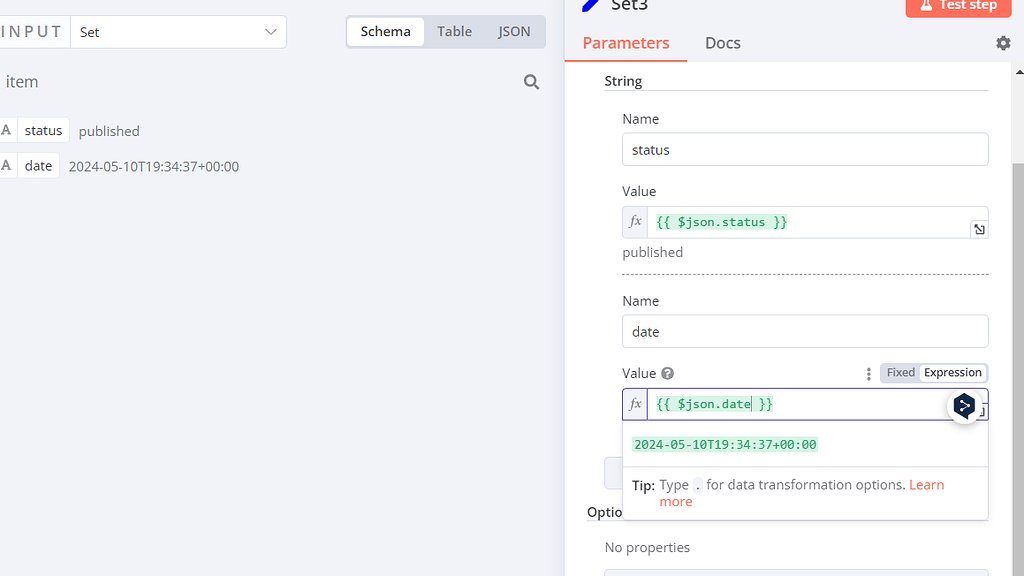Click the blue data mapper icon on the date expression
The image size is (1024, 576).
[x=963, y=406]
